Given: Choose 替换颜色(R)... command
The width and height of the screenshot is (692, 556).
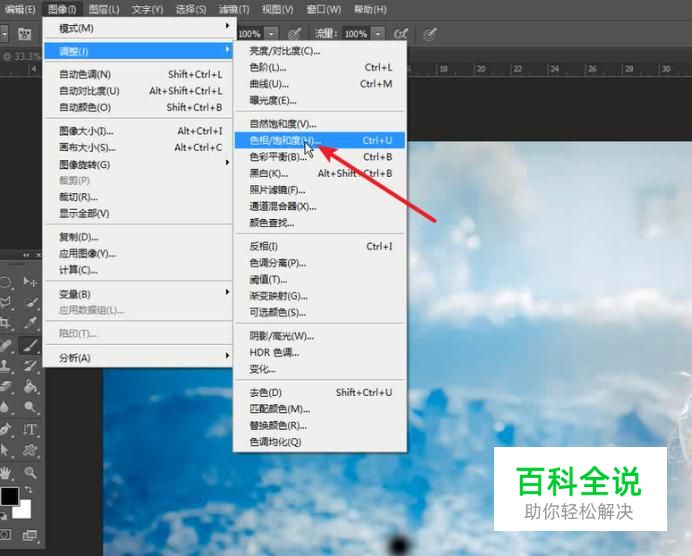Looking at the screenshot, I should click(320, 425).
